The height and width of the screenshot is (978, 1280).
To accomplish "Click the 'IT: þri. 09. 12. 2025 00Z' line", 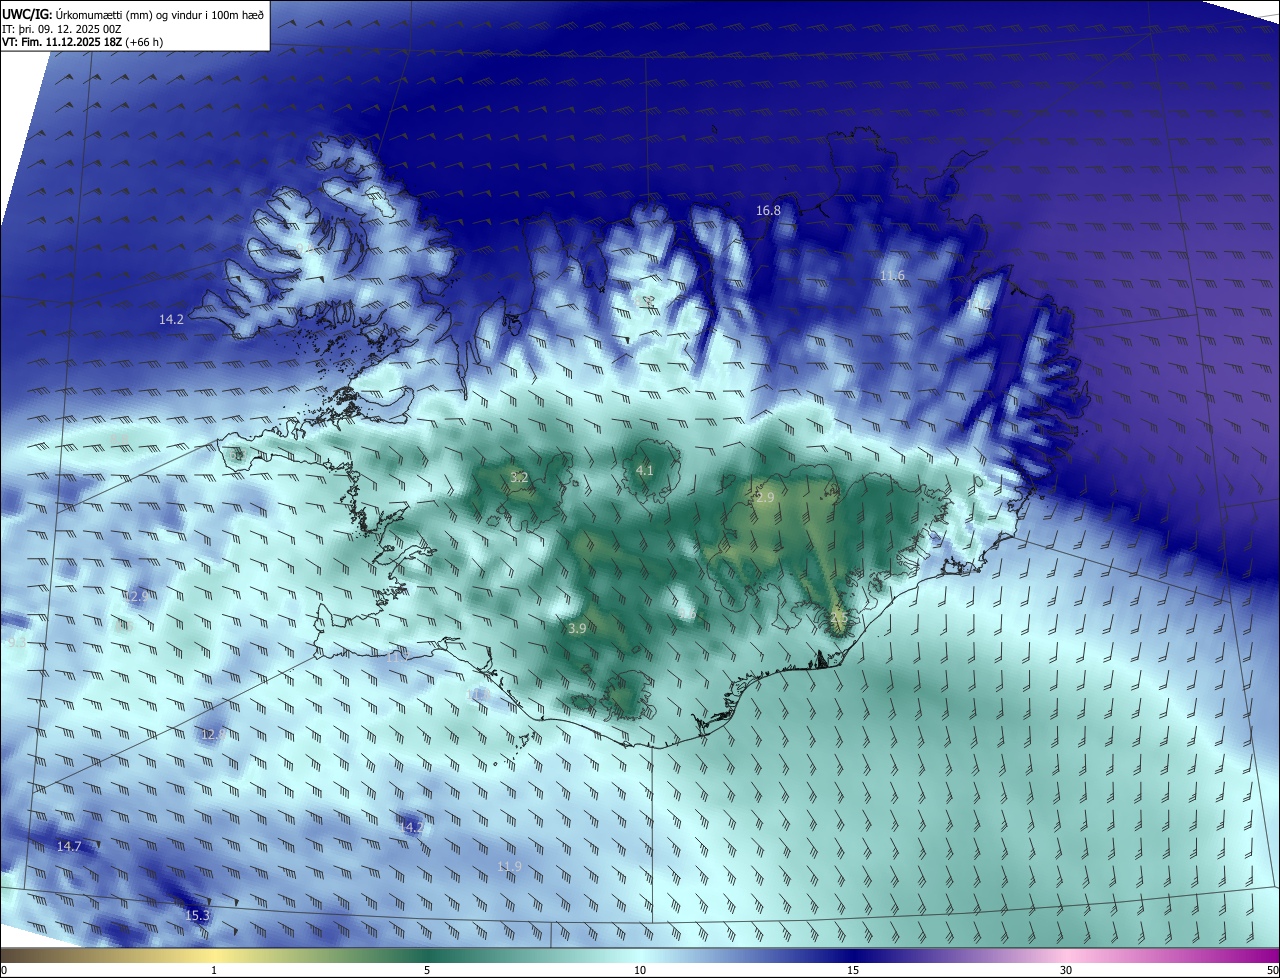I will [x=62, y=29].
